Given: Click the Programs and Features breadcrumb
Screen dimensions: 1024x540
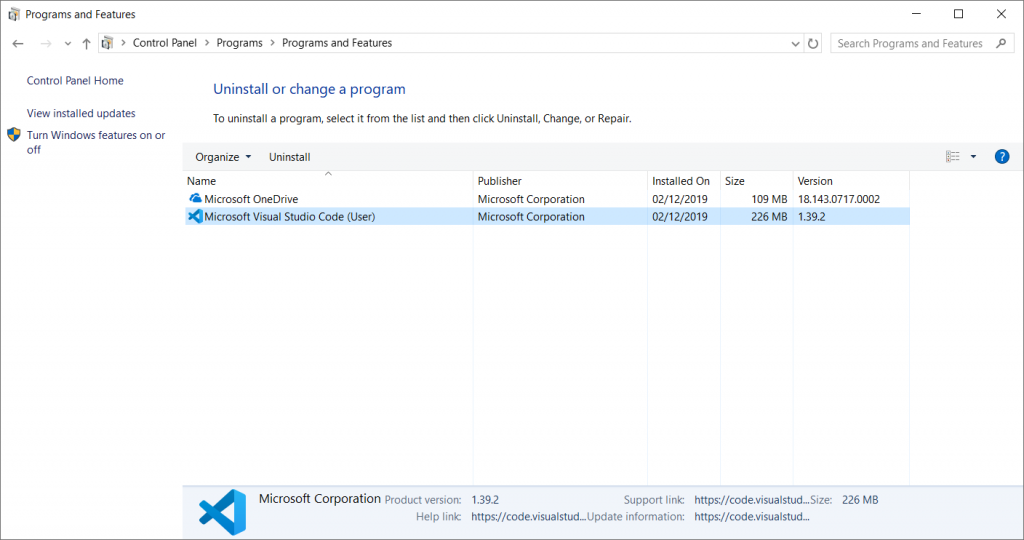Looking at the screenshot, I should 337,43.
